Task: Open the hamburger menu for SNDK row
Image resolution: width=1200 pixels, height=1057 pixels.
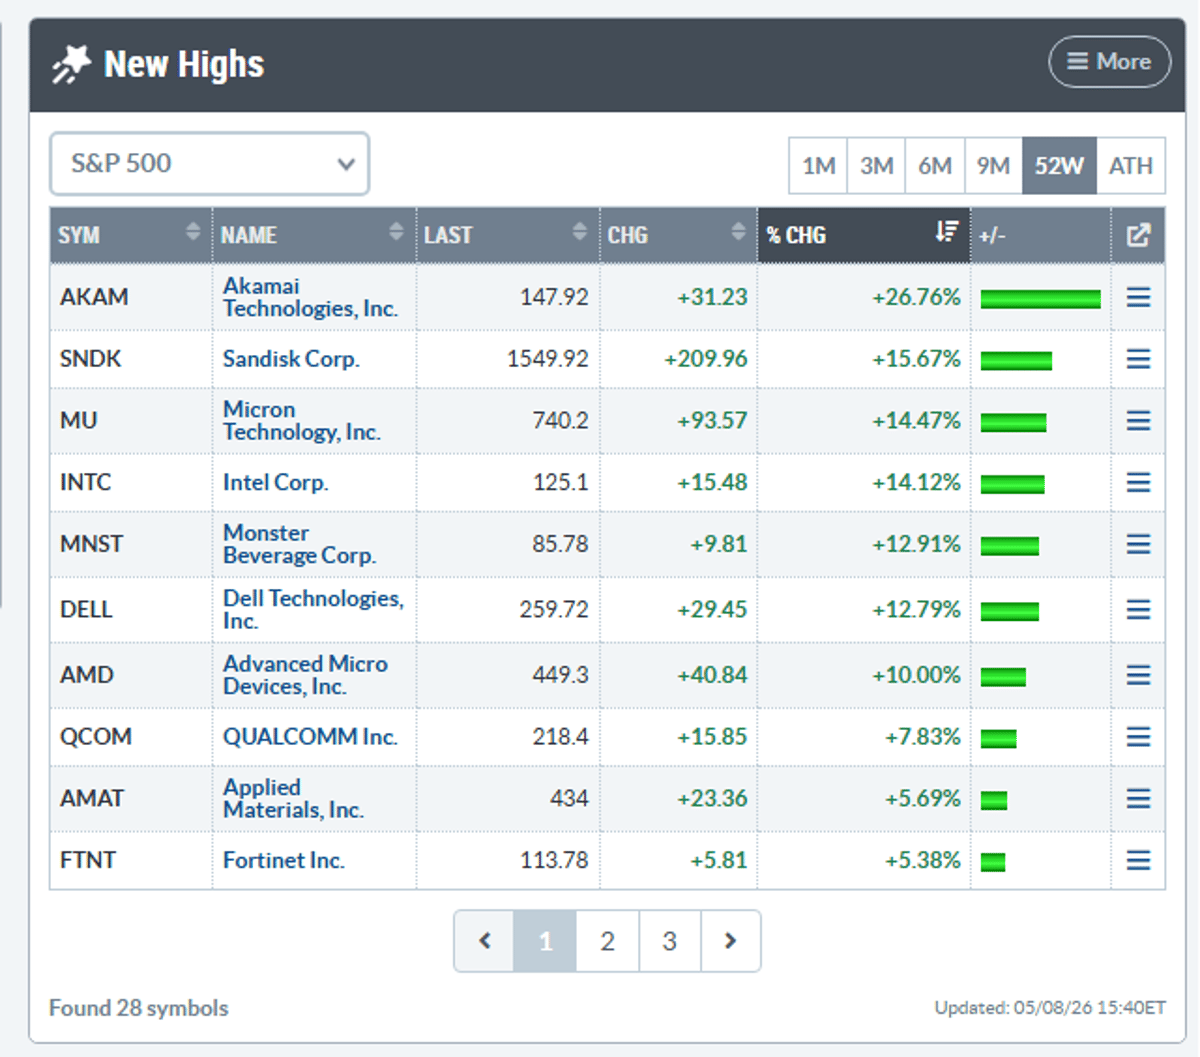Action: tap(1138, 359)
